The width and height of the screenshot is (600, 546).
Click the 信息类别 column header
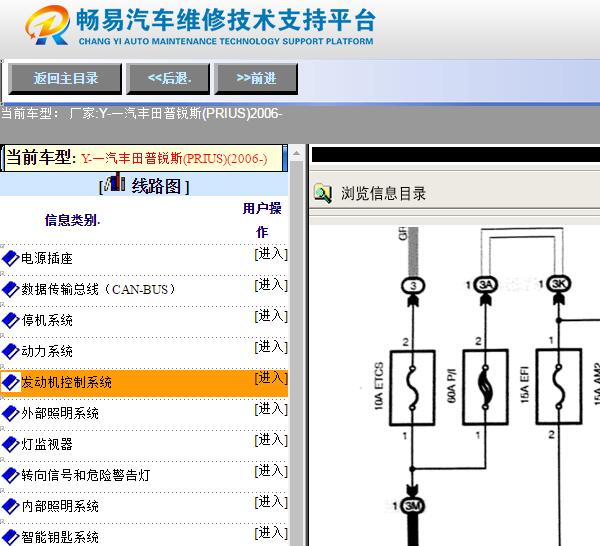(72, 220)
